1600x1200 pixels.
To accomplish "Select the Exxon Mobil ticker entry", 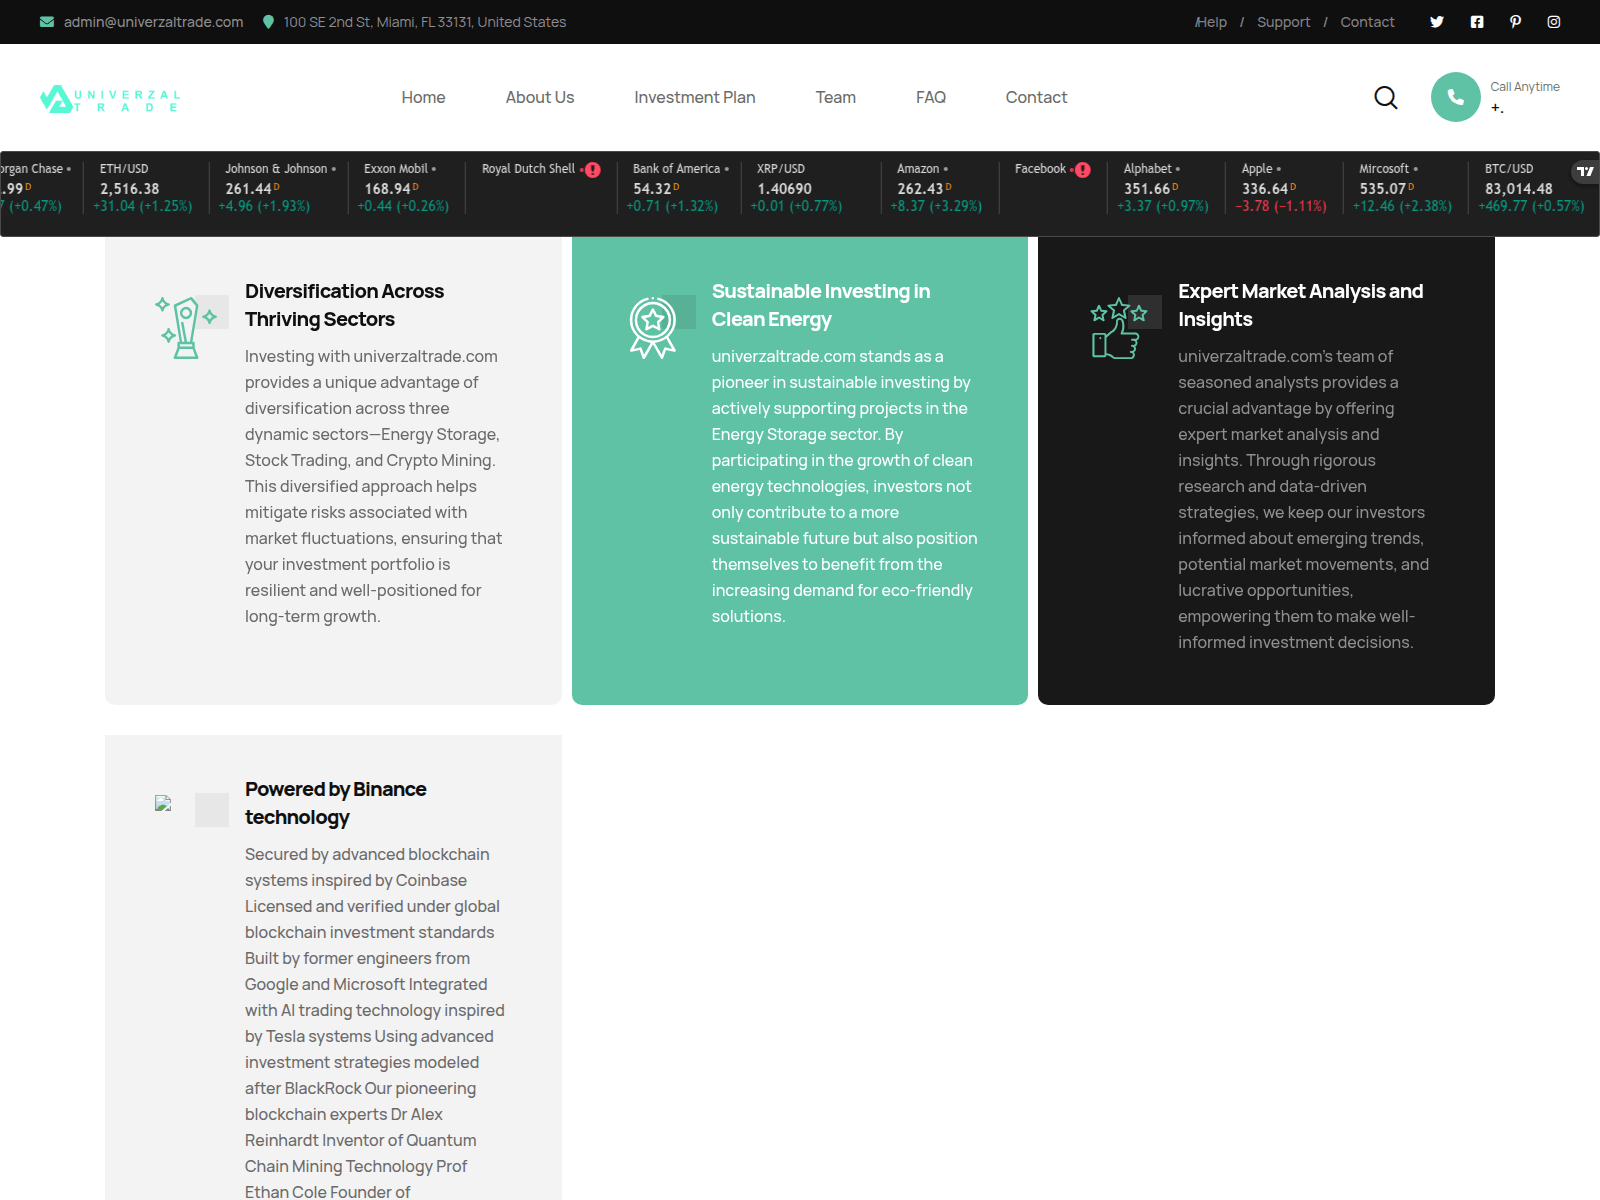I will [x=405, y=187].
